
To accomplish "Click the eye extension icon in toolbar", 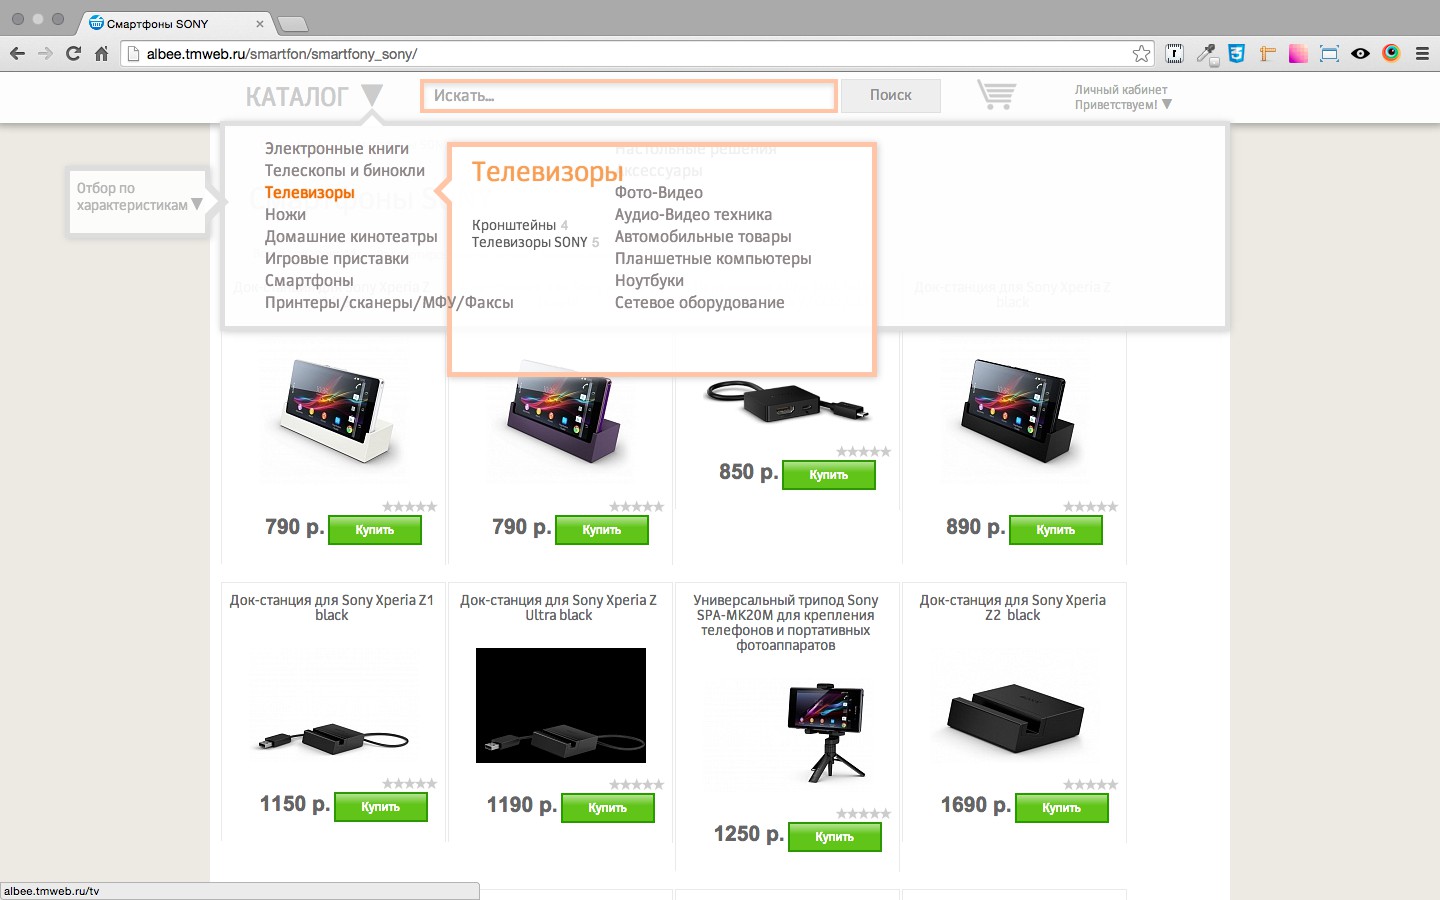I will point(1360,54).
